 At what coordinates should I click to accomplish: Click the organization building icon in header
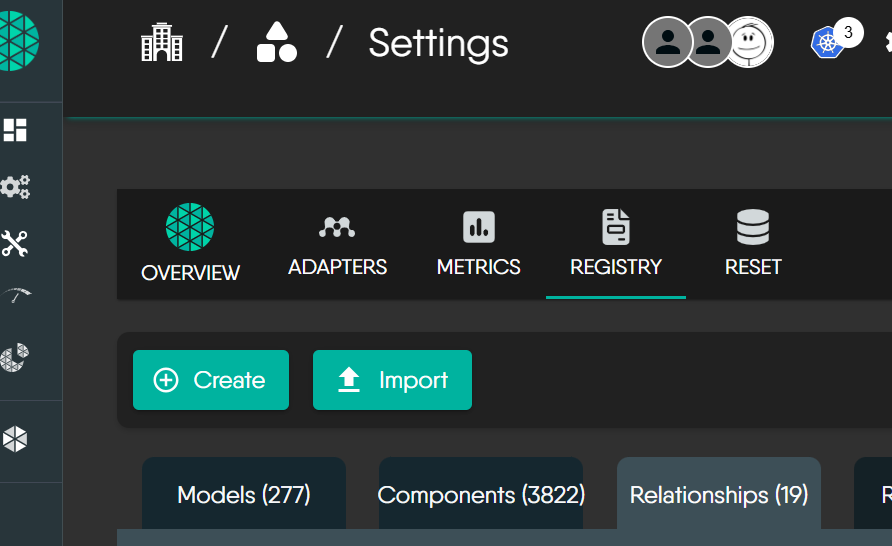tap(162, 43)
